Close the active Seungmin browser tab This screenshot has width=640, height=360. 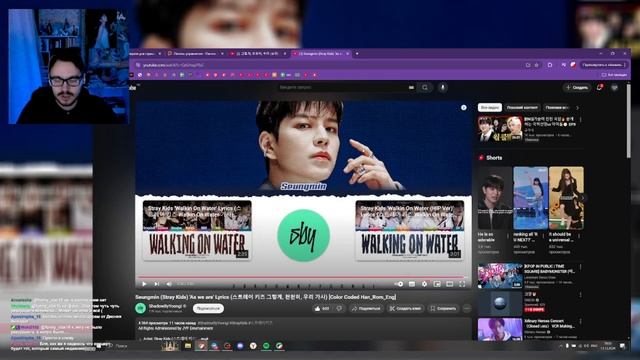[x=348, y=53]
